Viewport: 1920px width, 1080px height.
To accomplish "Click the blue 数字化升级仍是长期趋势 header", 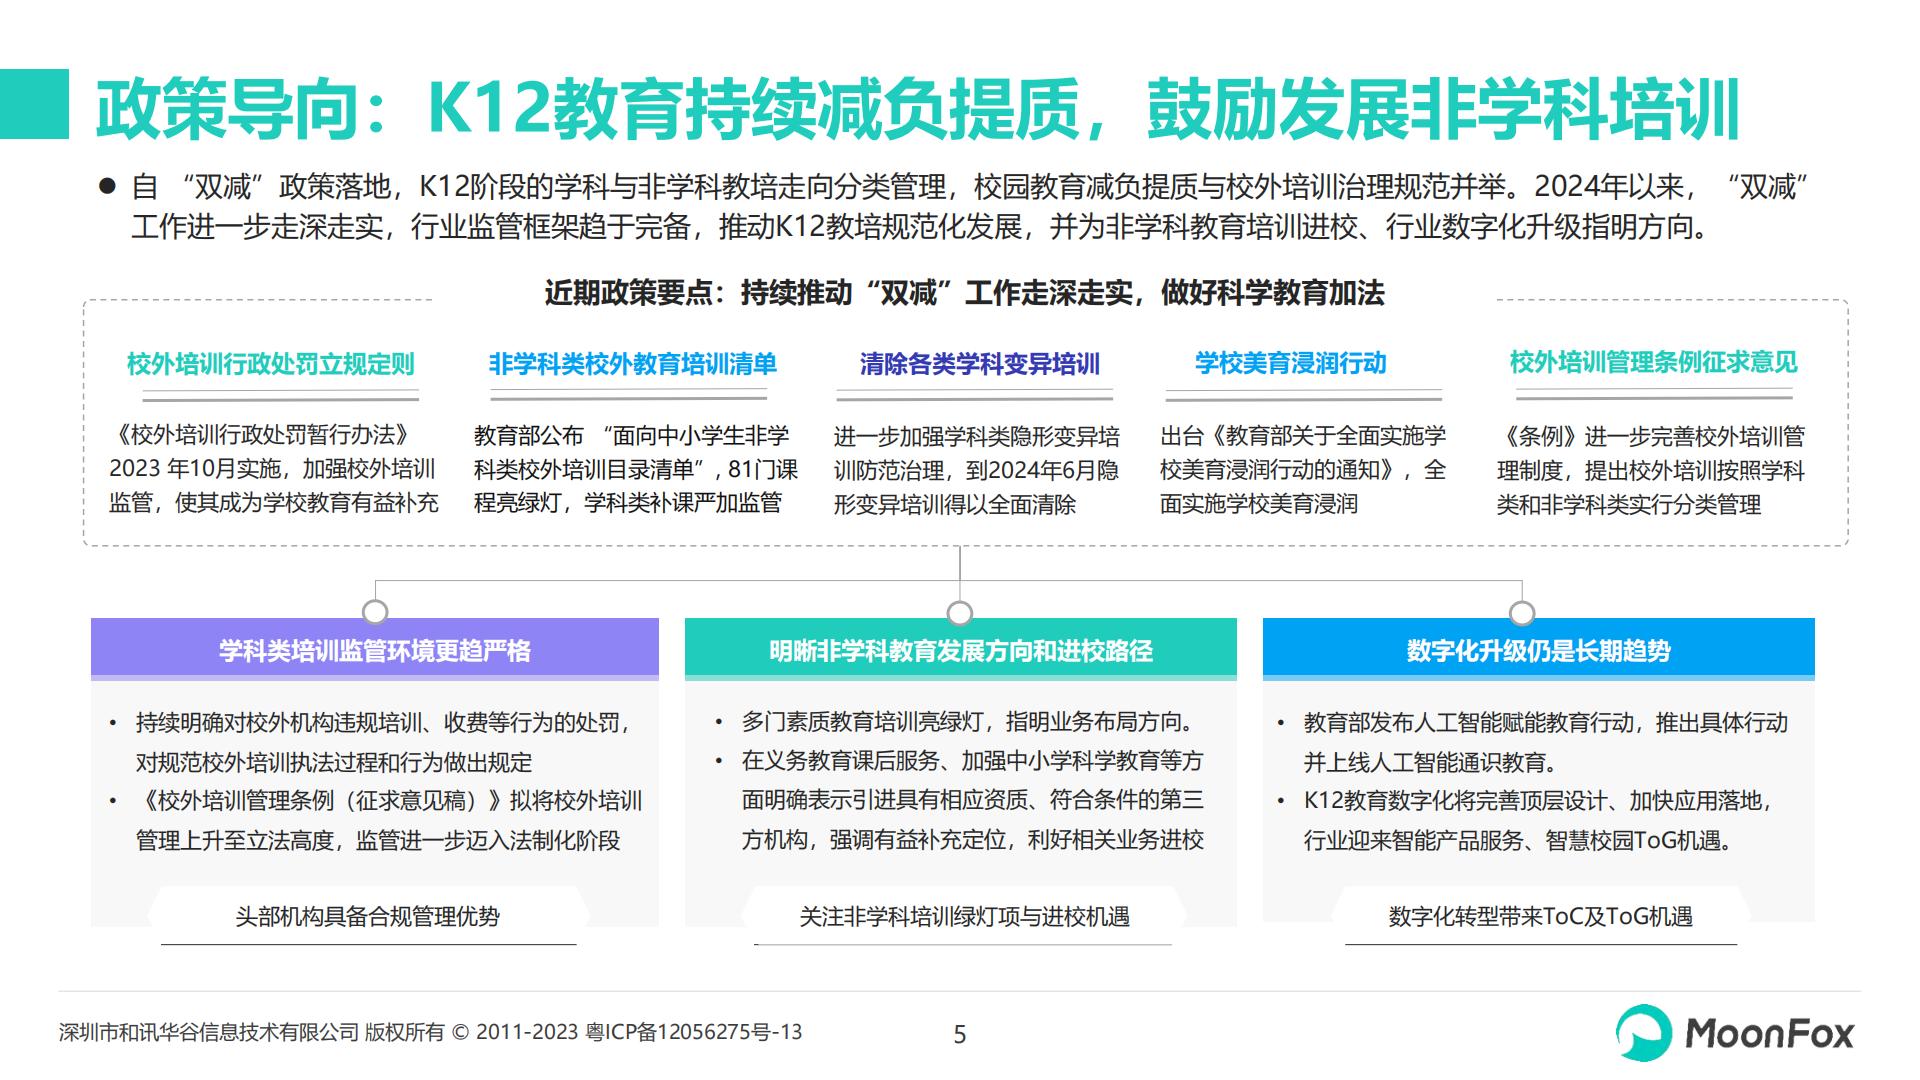I will click(x=1538, y=650).
